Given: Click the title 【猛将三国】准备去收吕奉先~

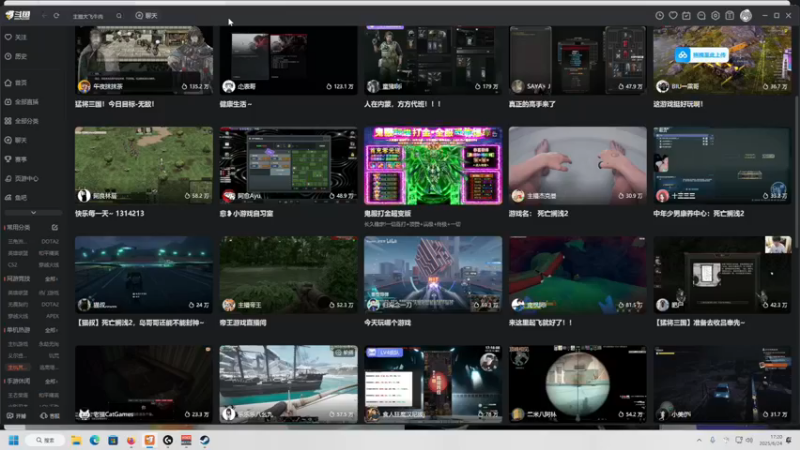Looking at the screenshot, I should [x=699, y=323].
